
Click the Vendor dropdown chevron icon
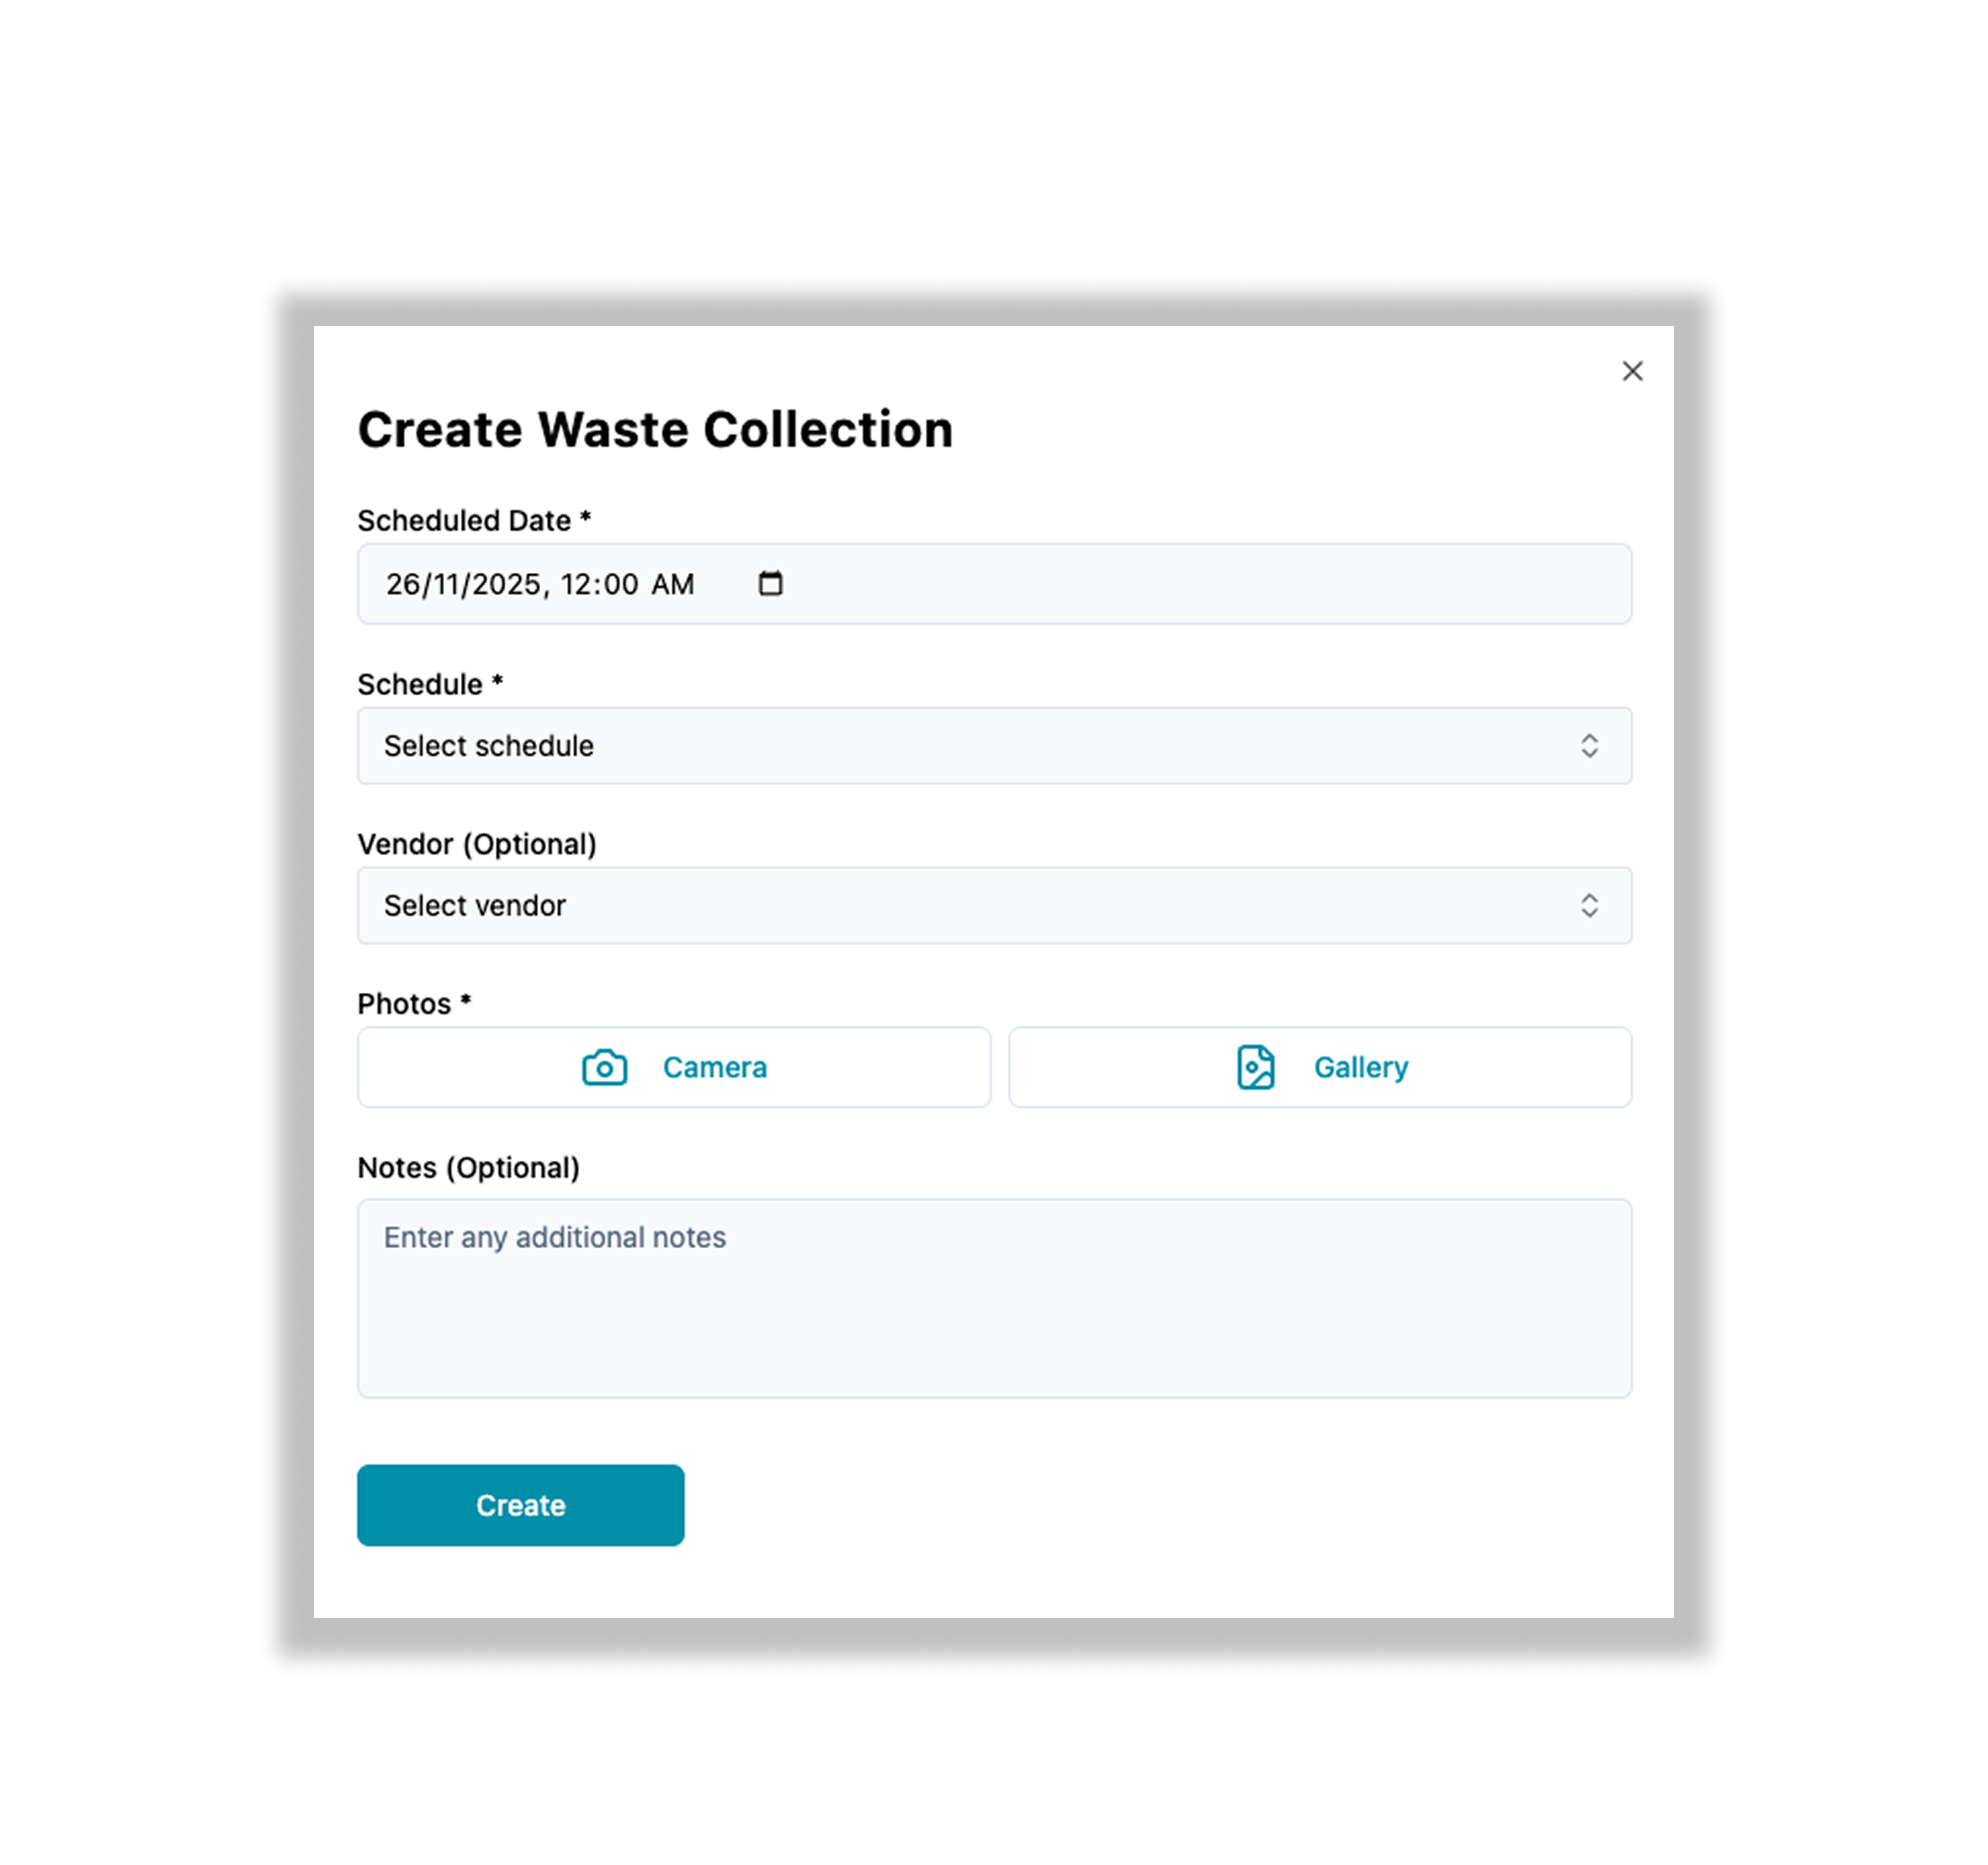click(x=1590, y=905)
